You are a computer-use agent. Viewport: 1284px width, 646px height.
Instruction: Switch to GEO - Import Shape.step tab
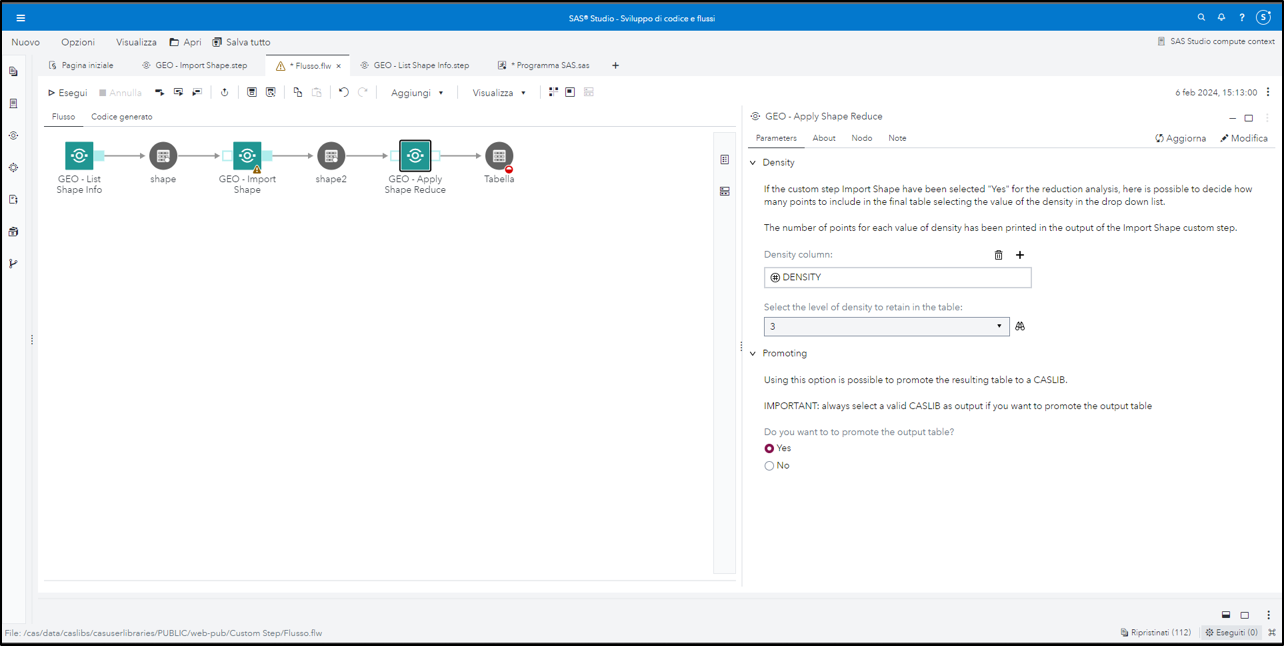tap(194, 66)
